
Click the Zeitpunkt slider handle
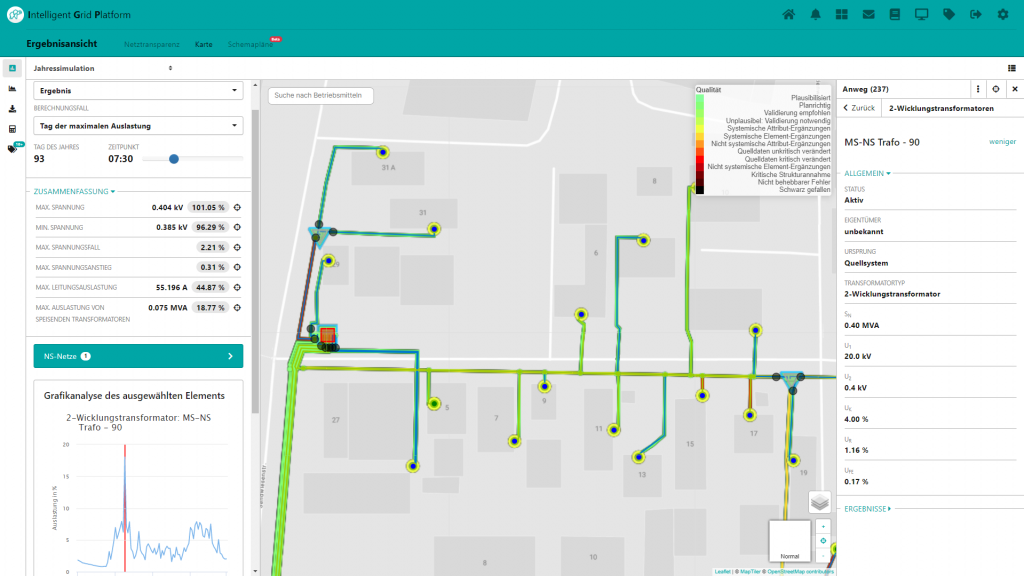pos(174,158)
